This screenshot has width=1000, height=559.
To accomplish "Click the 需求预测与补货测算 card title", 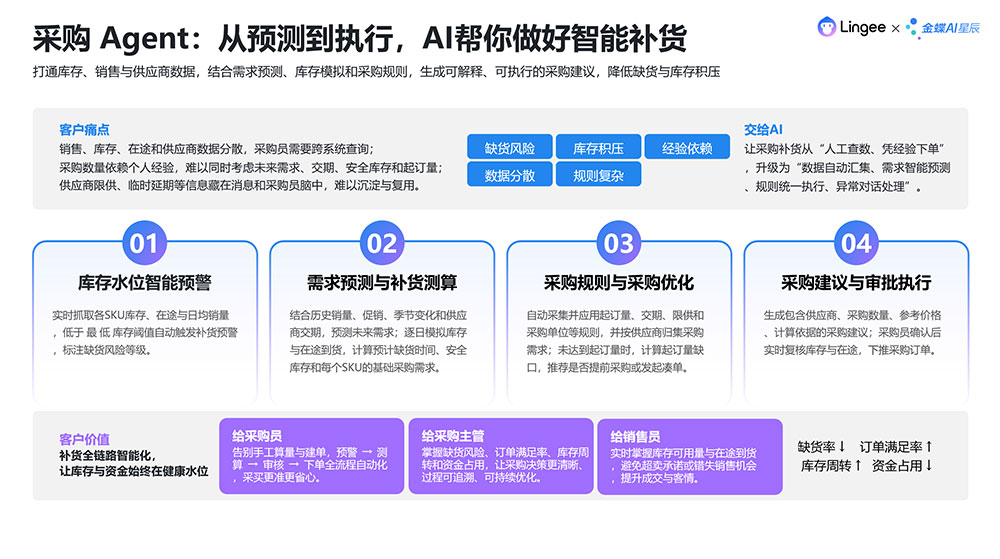I will pyautogui.click(x=381, y=282).
